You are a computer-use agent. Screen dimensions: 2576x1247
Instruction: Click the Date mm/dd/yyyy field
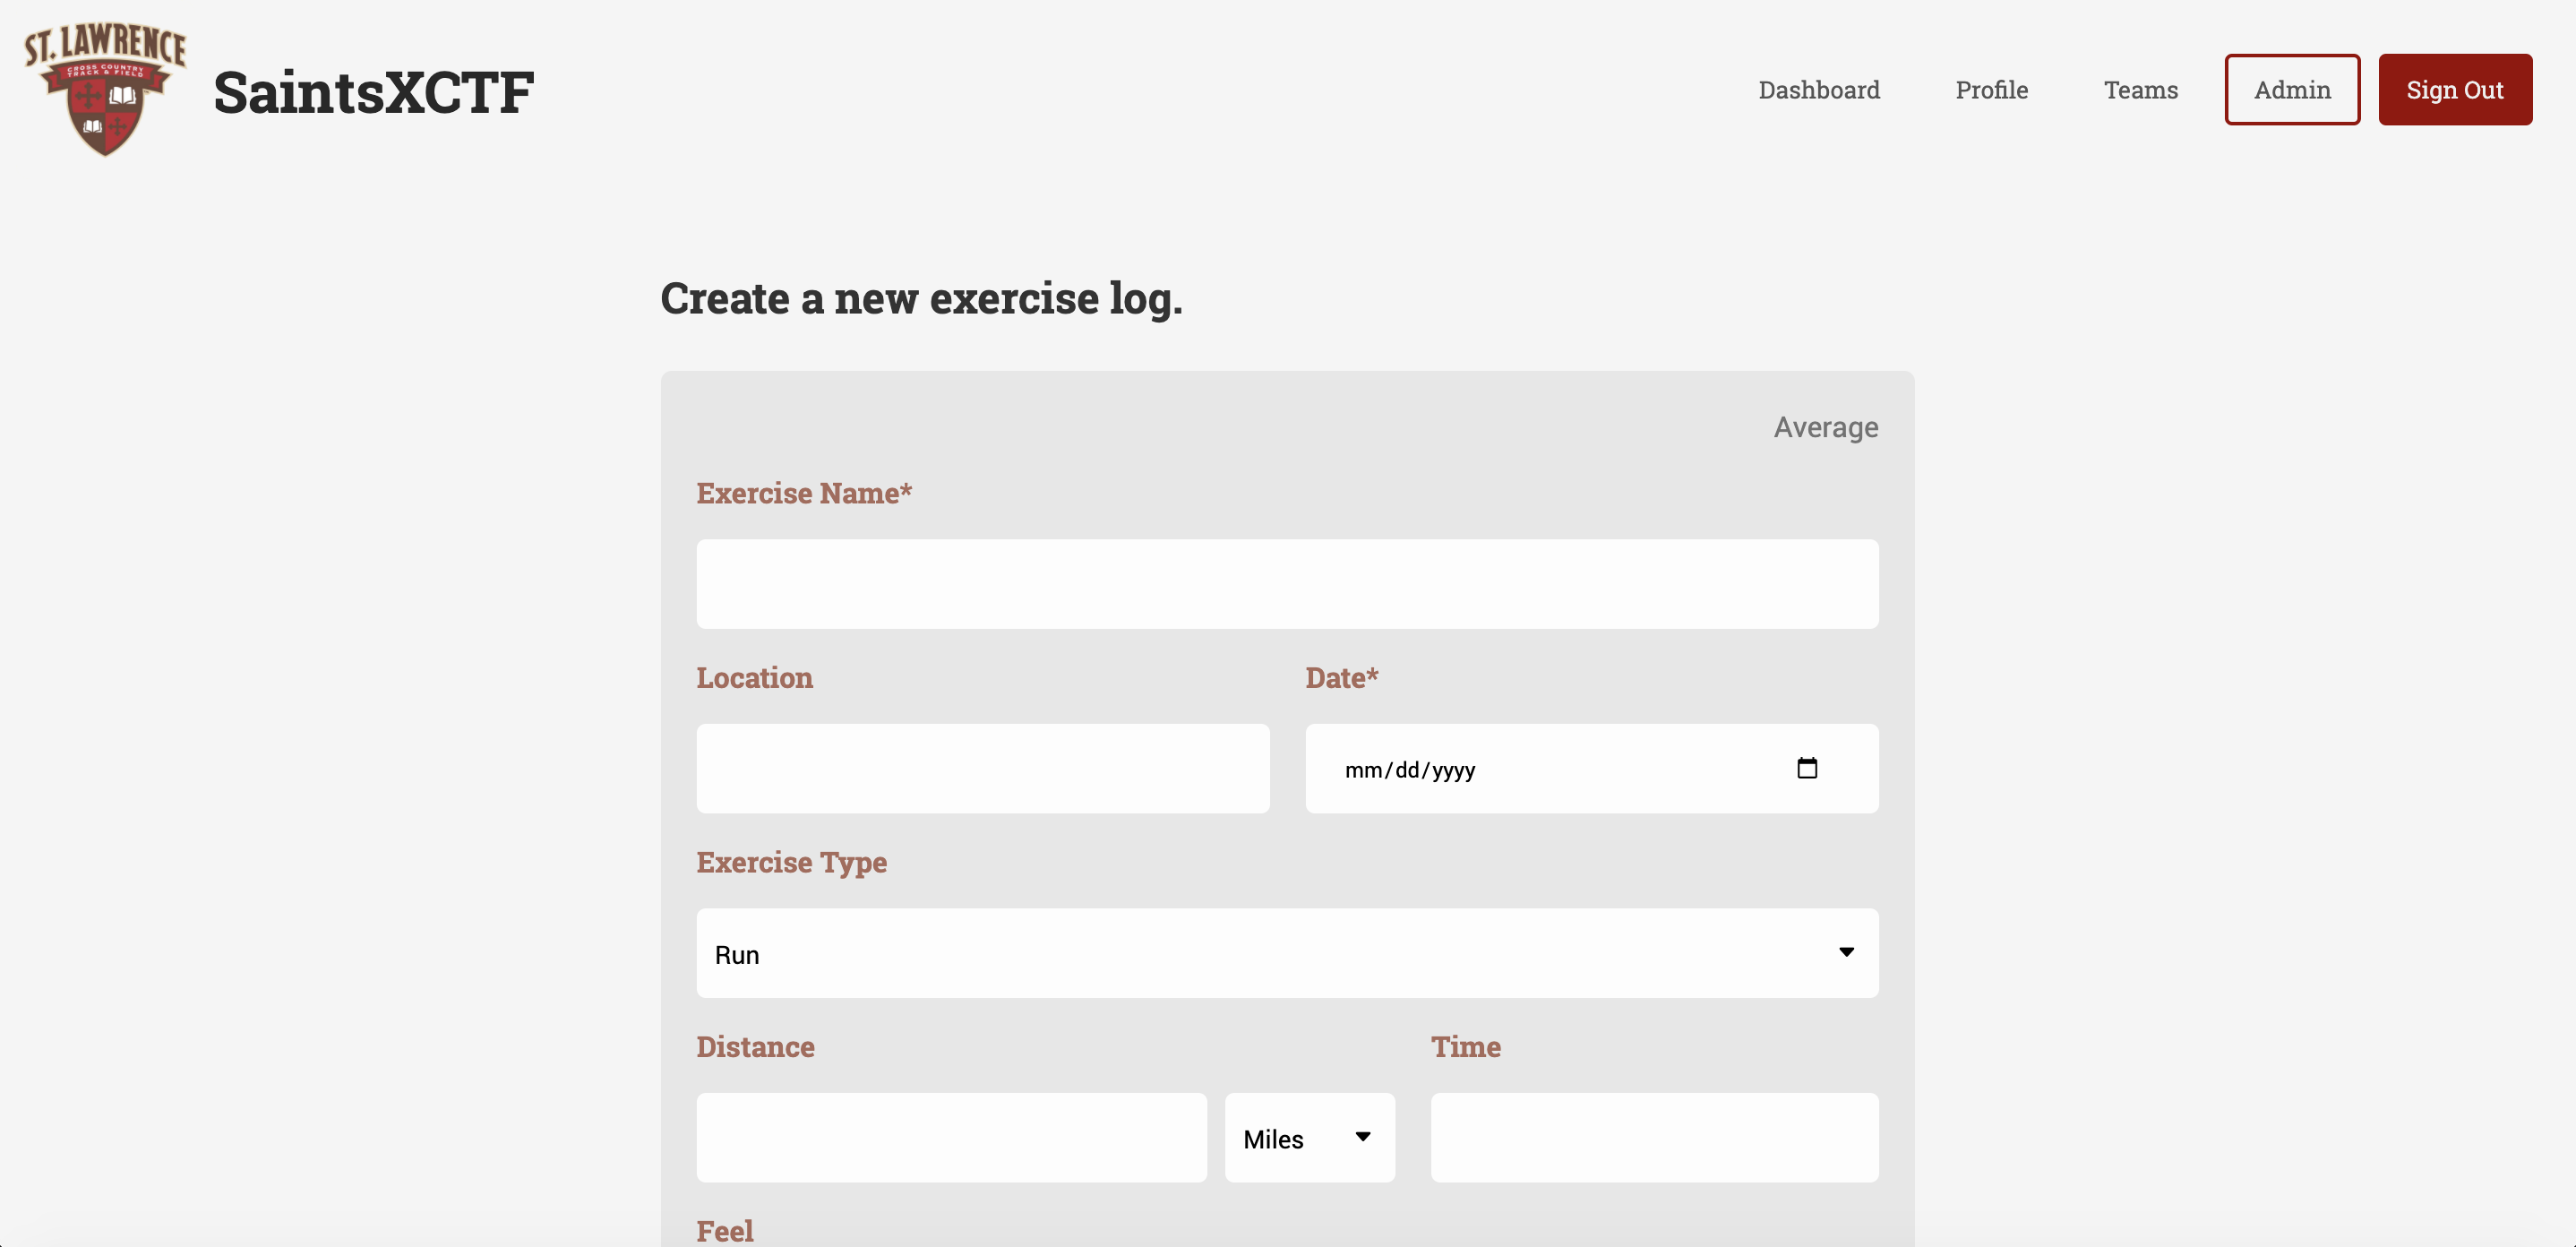point(1592,768)
